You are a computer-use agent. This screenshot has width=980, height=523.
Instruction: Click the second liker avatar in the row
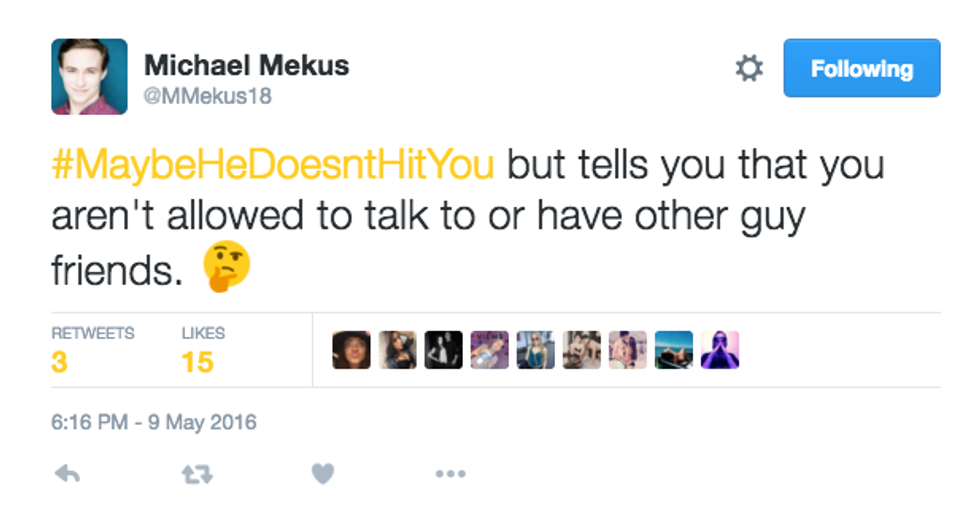(x=398, y=350)
